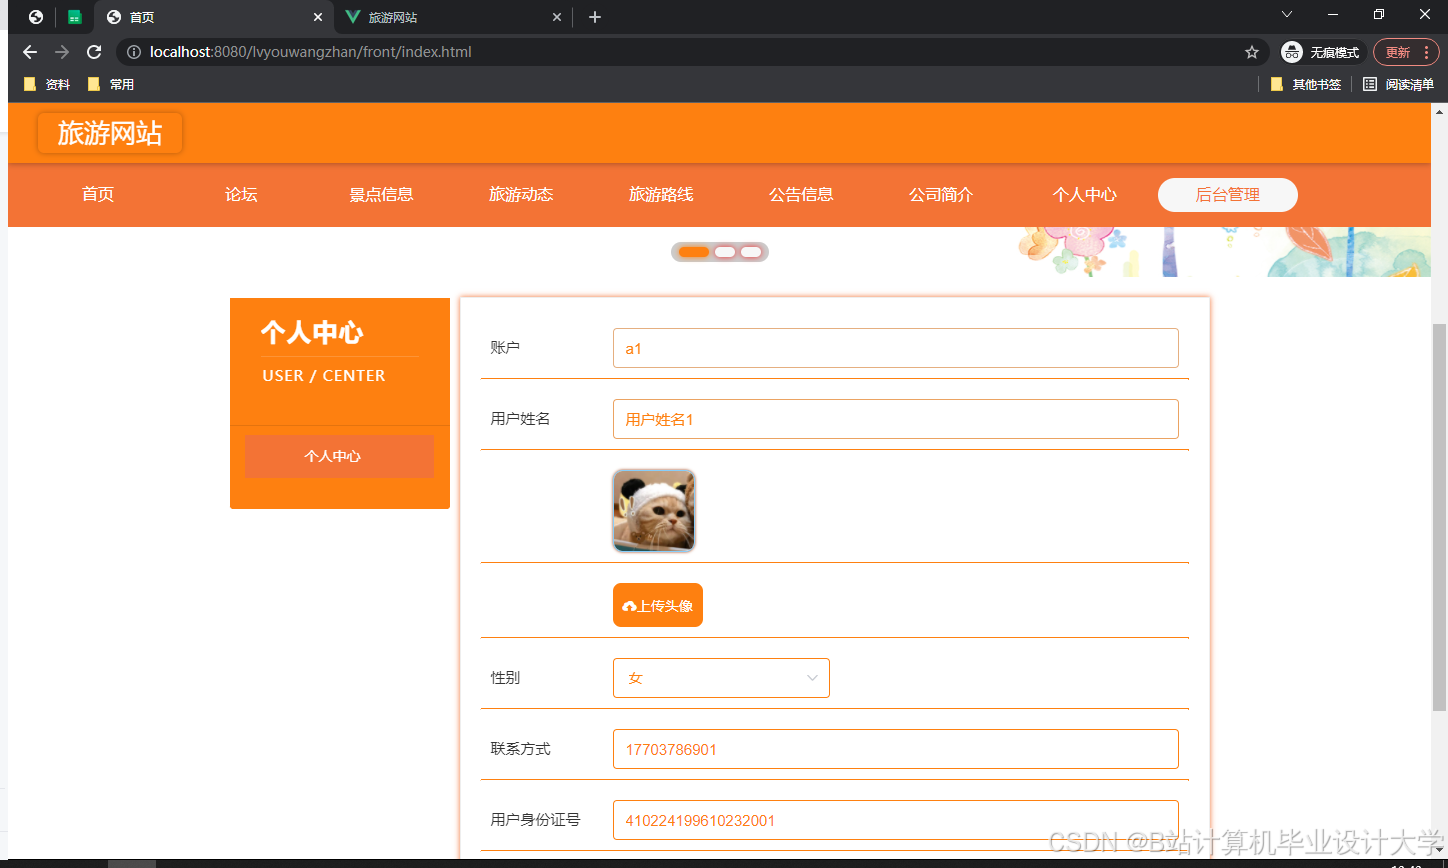Viewport: 1448px width, 868px height.
Task: Open the 其他书签 folder
Action: pos(1306,85)
